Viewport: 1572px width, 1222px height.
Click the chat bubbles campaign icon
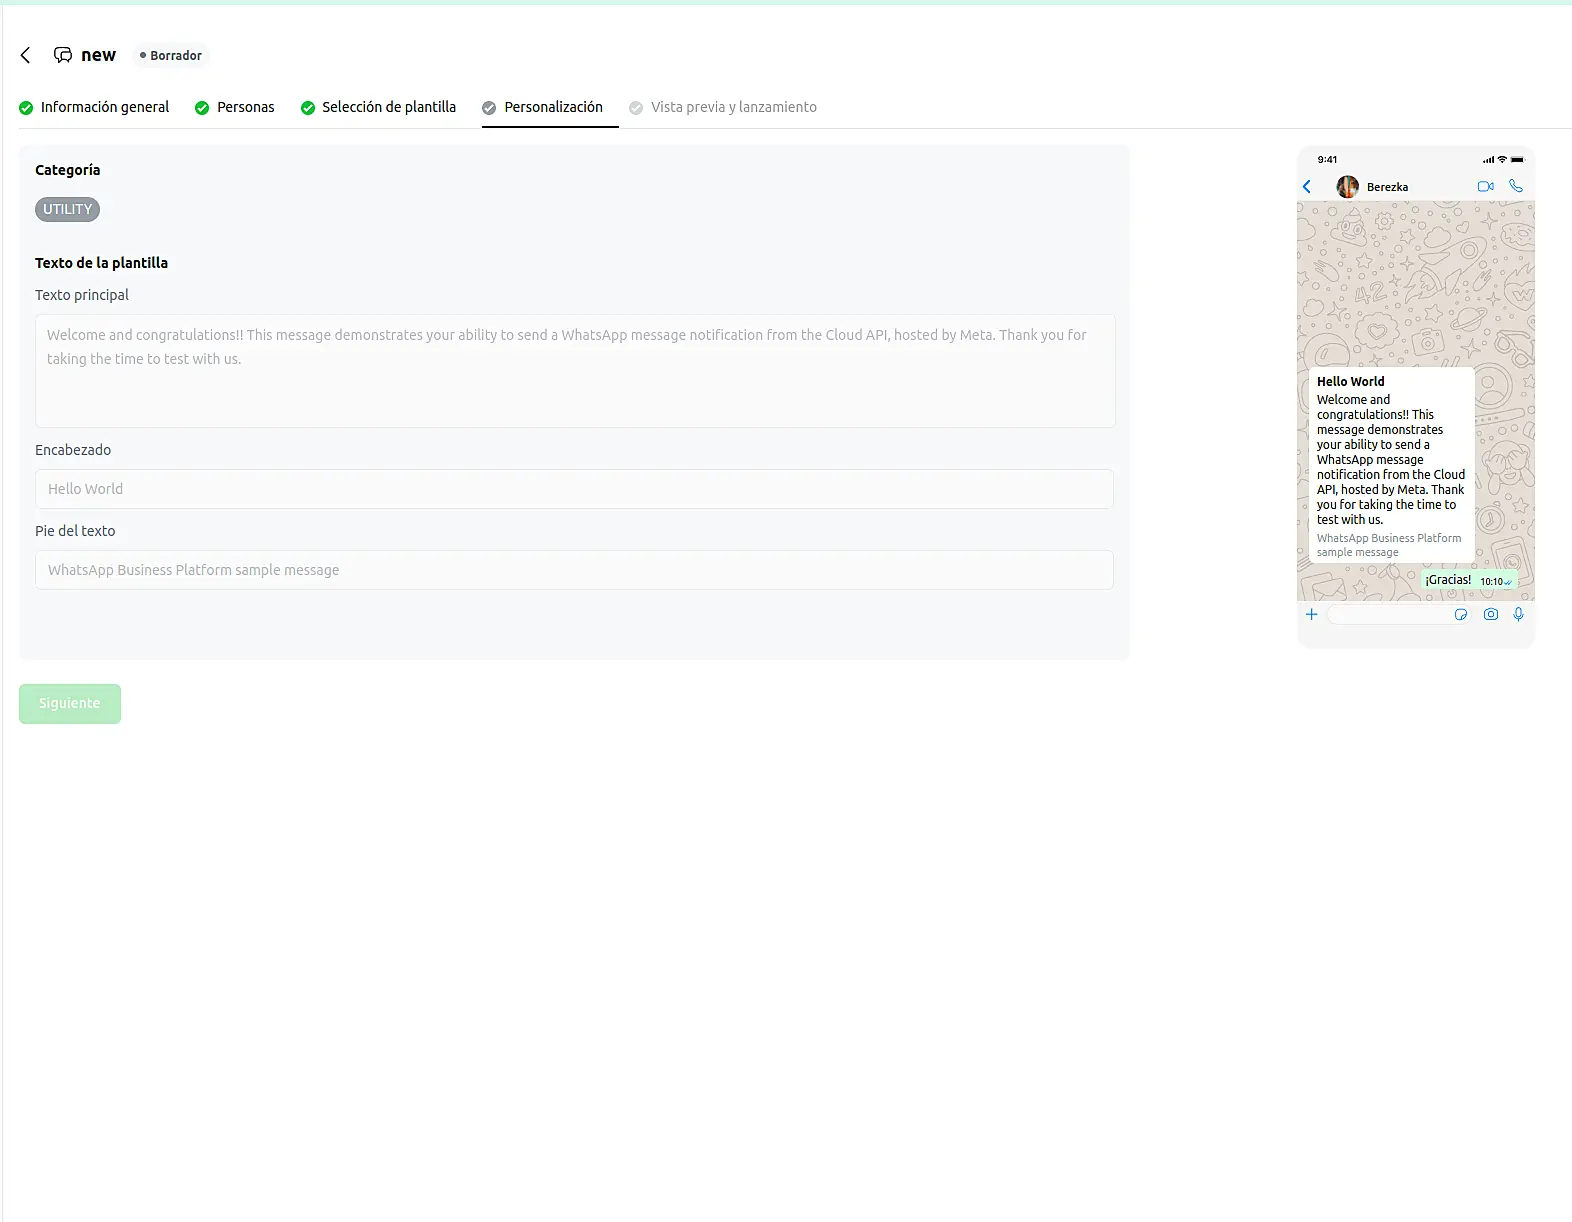(63, 55)
